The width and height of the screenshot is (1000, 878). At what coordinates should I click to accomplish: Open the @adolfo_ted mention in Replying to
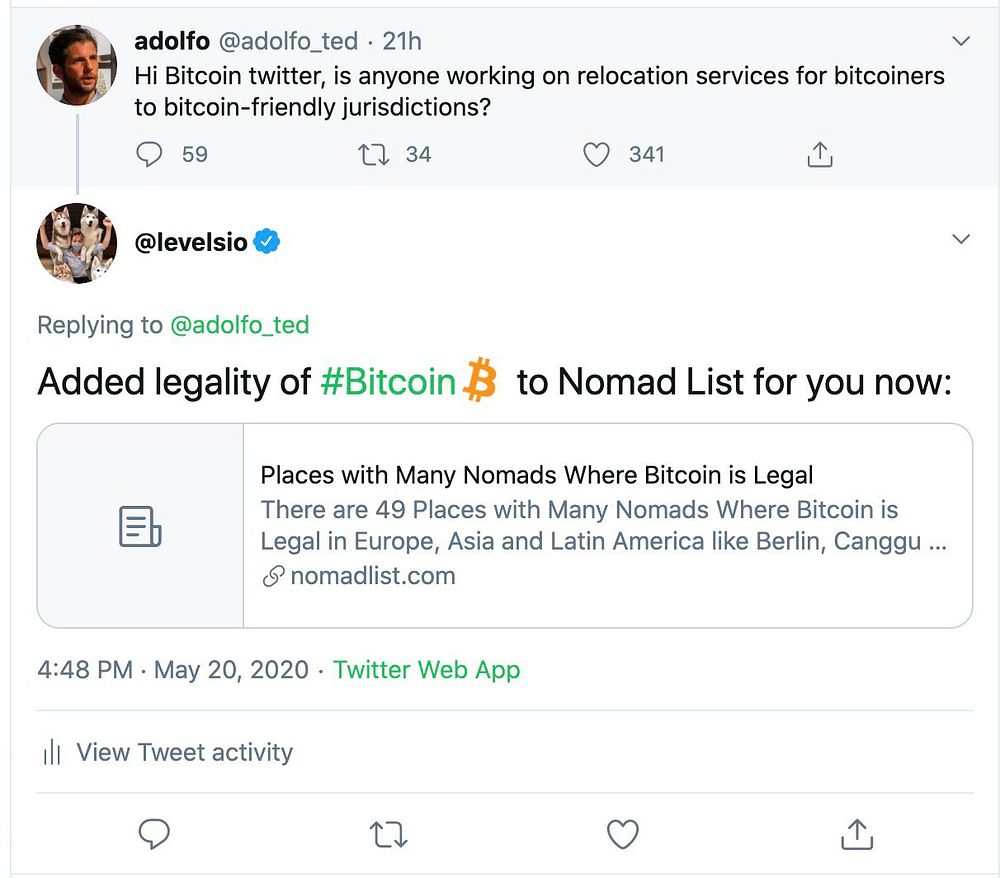click(240, 325)
